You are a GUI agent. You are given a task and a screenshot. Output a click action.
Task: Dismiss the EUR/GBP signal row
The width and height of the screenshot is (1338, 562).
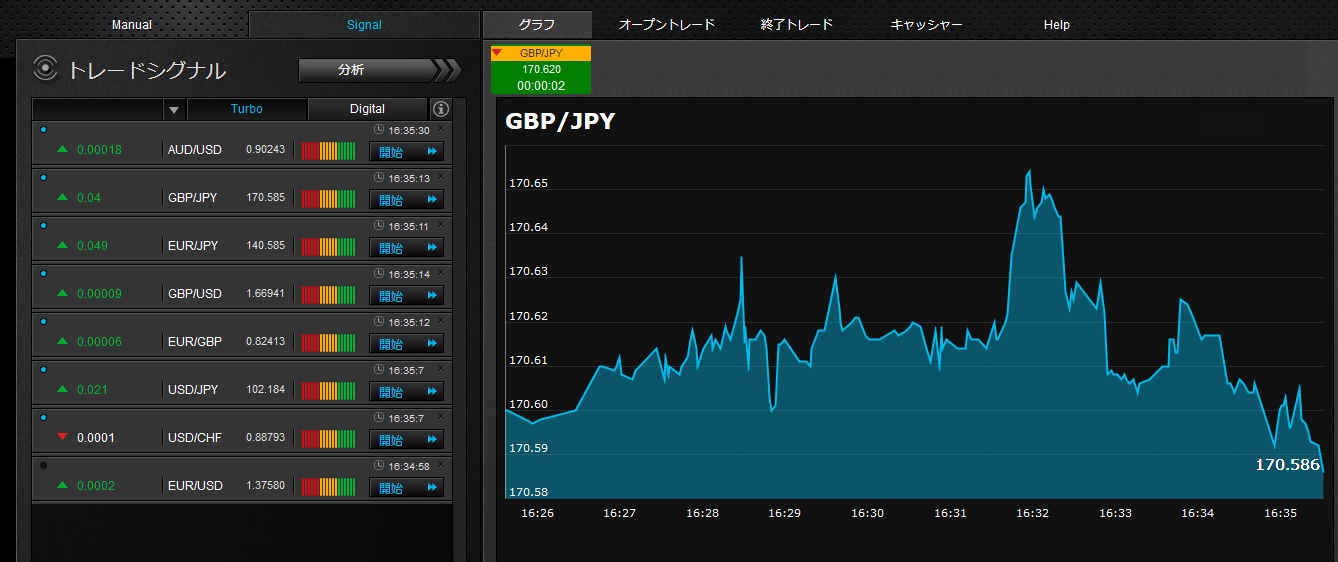tap(441, 320)
